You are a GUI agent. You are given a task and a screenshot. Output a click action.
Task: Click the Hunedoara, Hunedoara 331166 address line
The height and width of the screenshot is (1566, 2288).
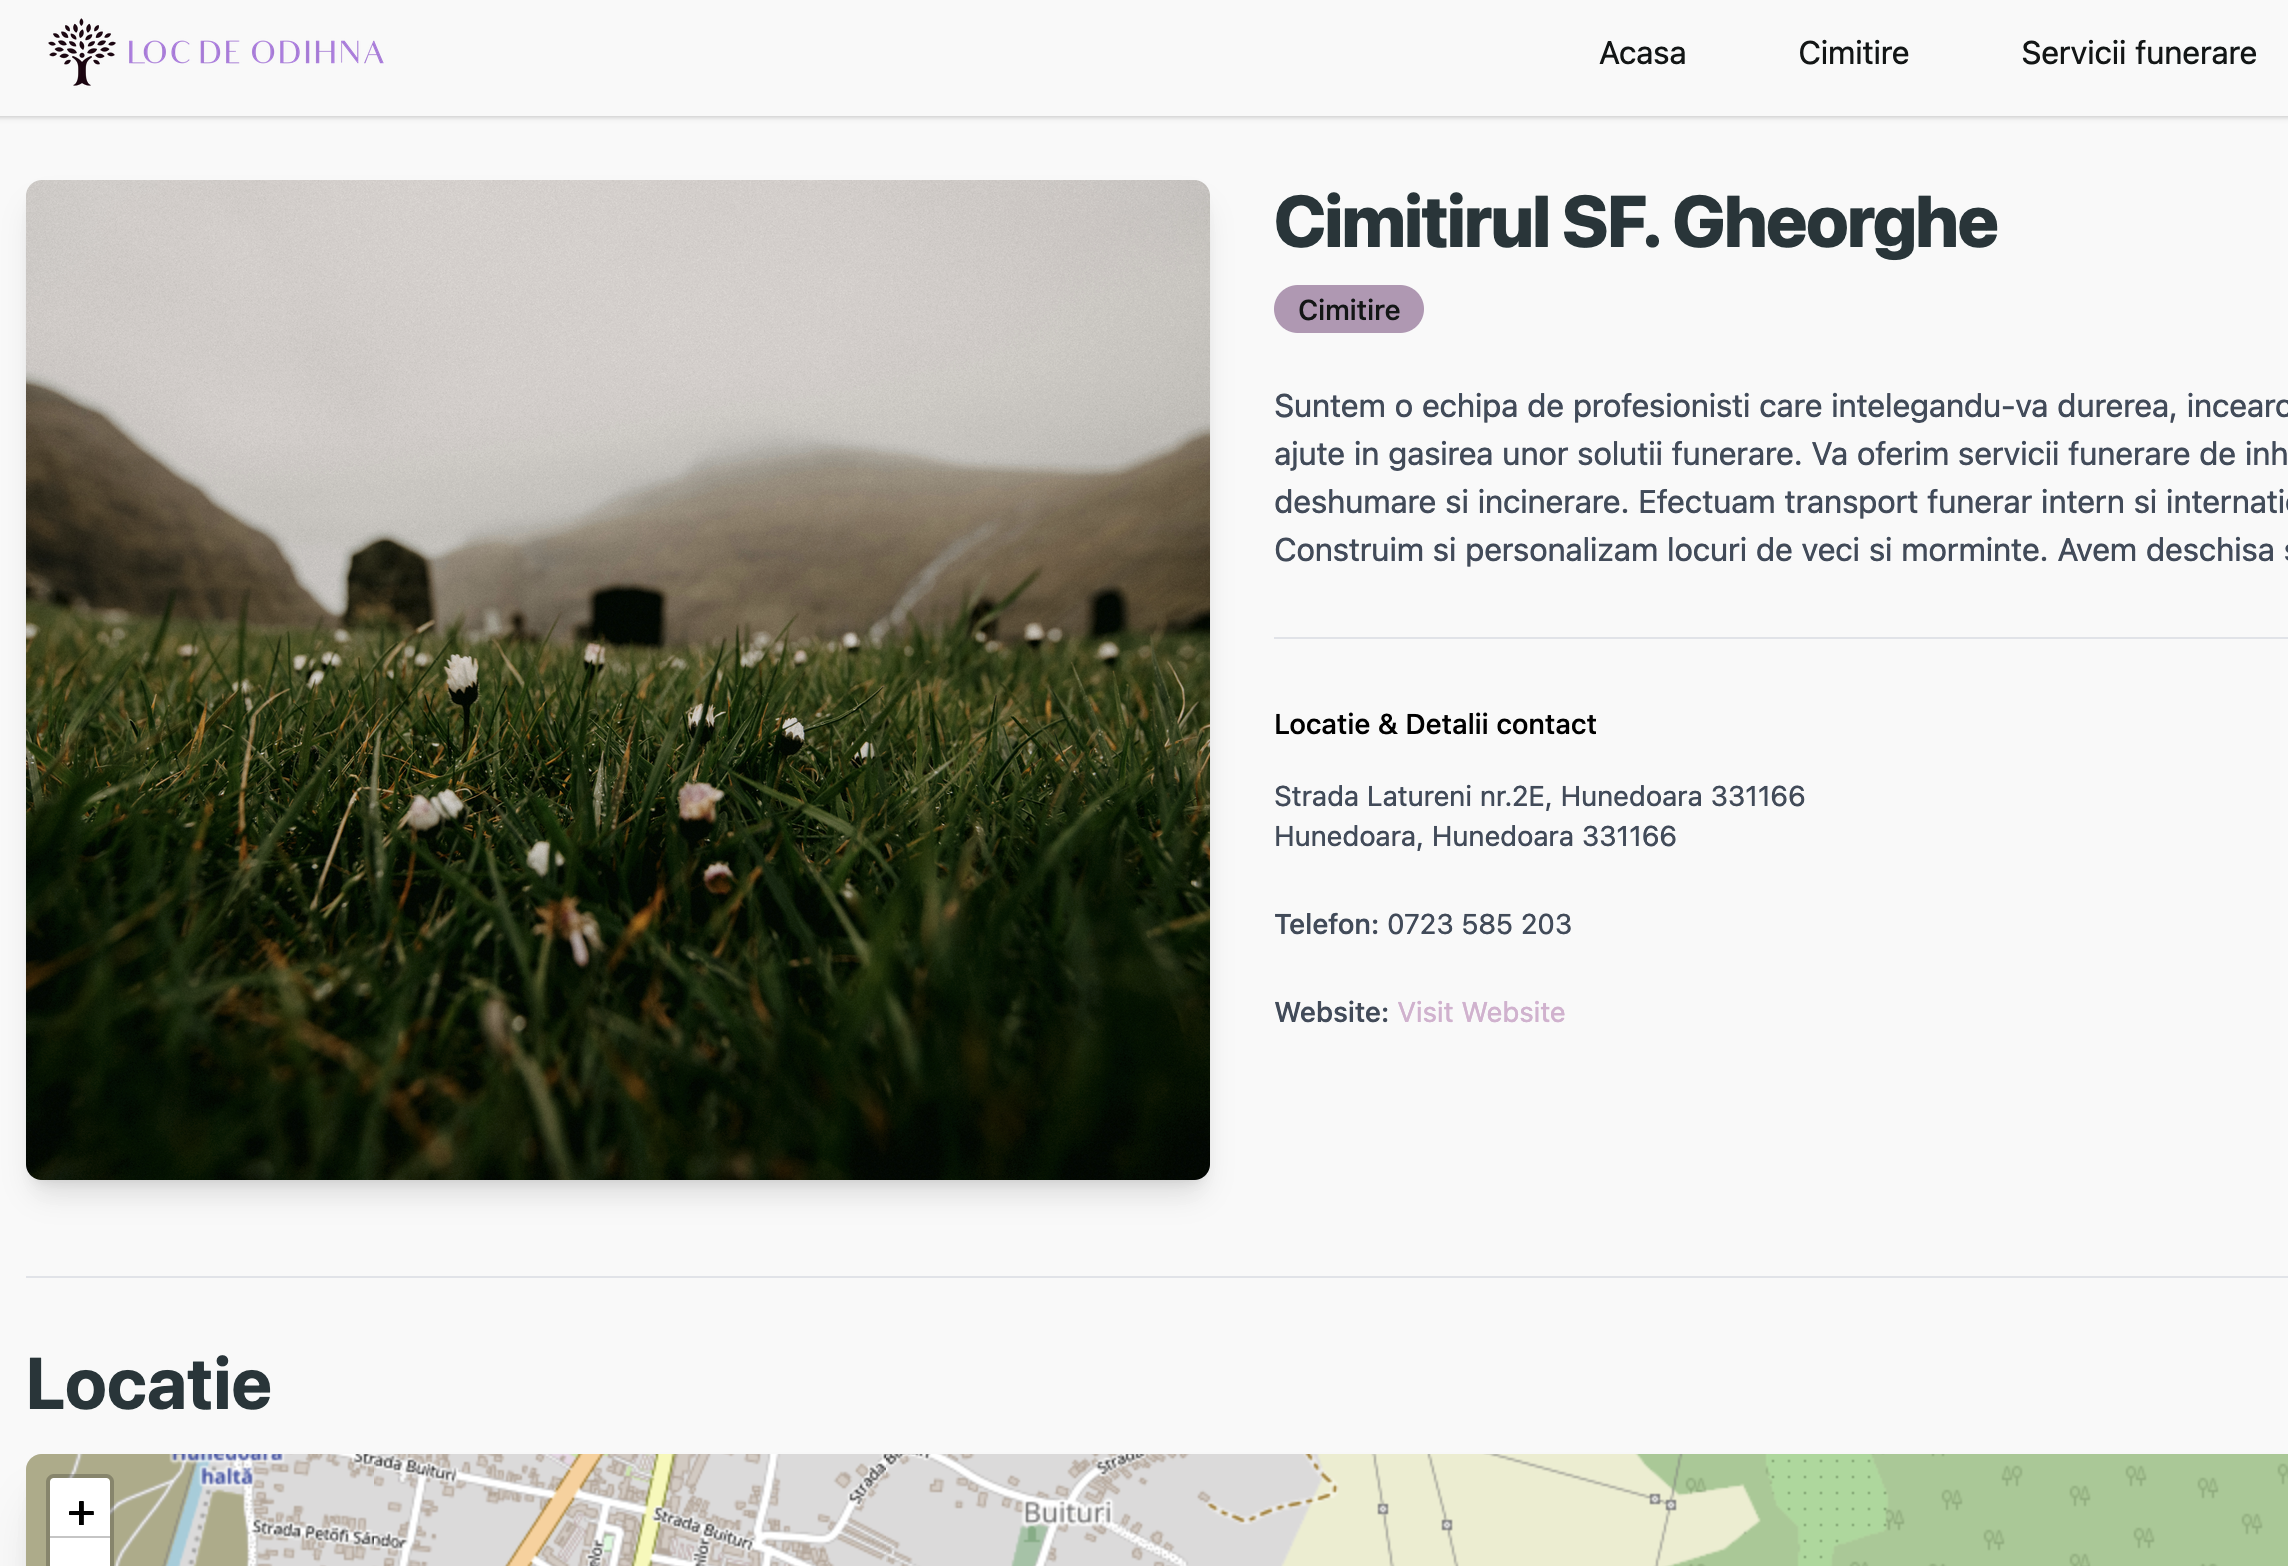click(1474, 836)
